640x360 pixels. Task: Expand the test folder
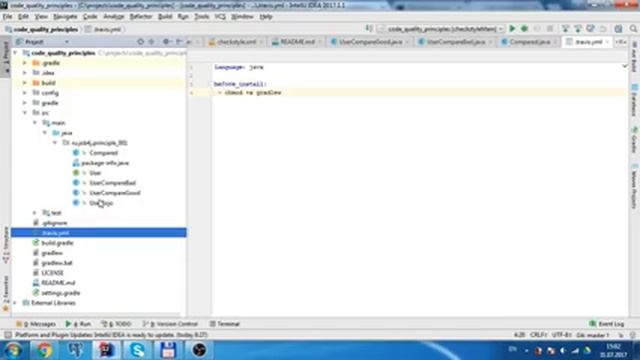(35, 213)
